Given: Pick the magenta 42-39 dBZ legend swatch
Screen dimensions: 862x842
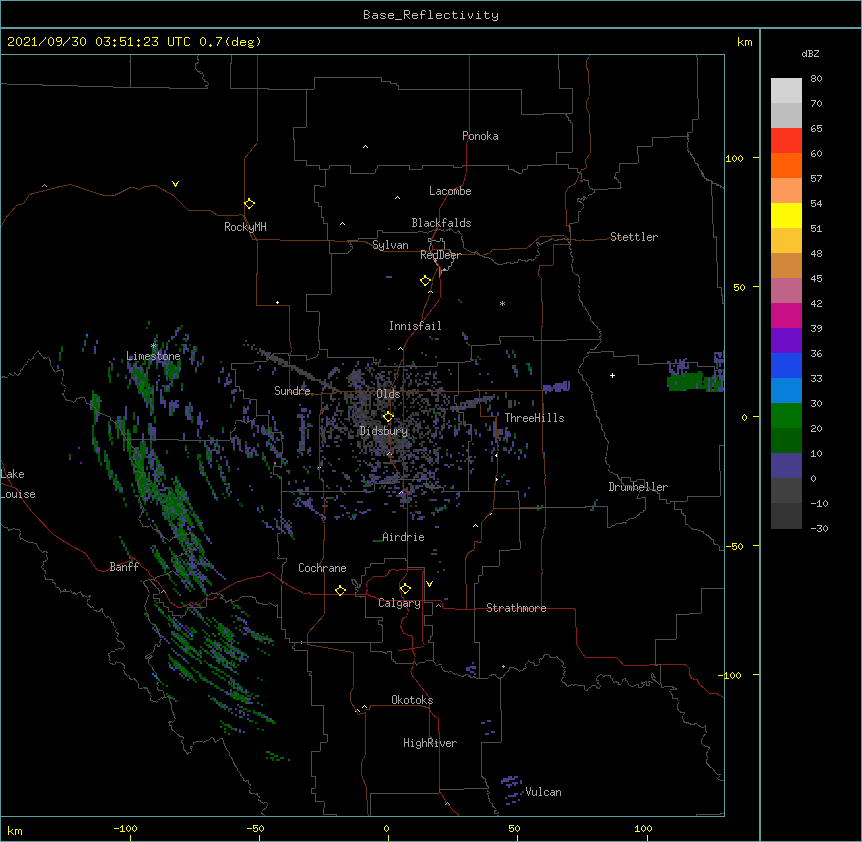Looking at the screenshot, I should coord(786,315).
